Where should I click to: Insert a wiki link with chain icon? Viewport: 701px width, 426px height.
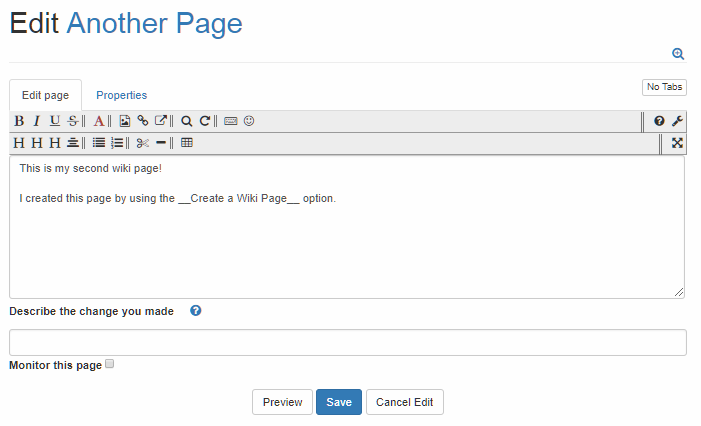pos(142,121)
